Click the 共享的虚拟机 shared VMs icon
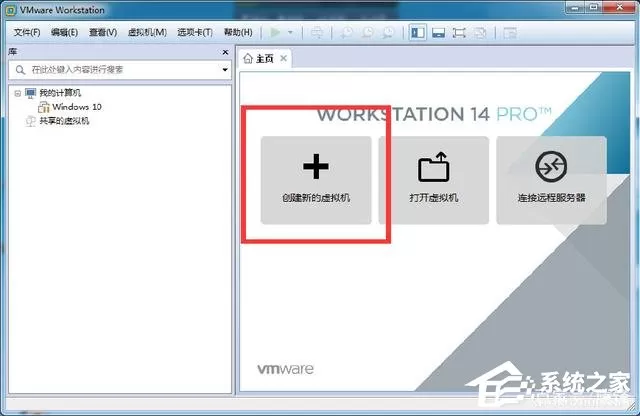 (31, 121)
